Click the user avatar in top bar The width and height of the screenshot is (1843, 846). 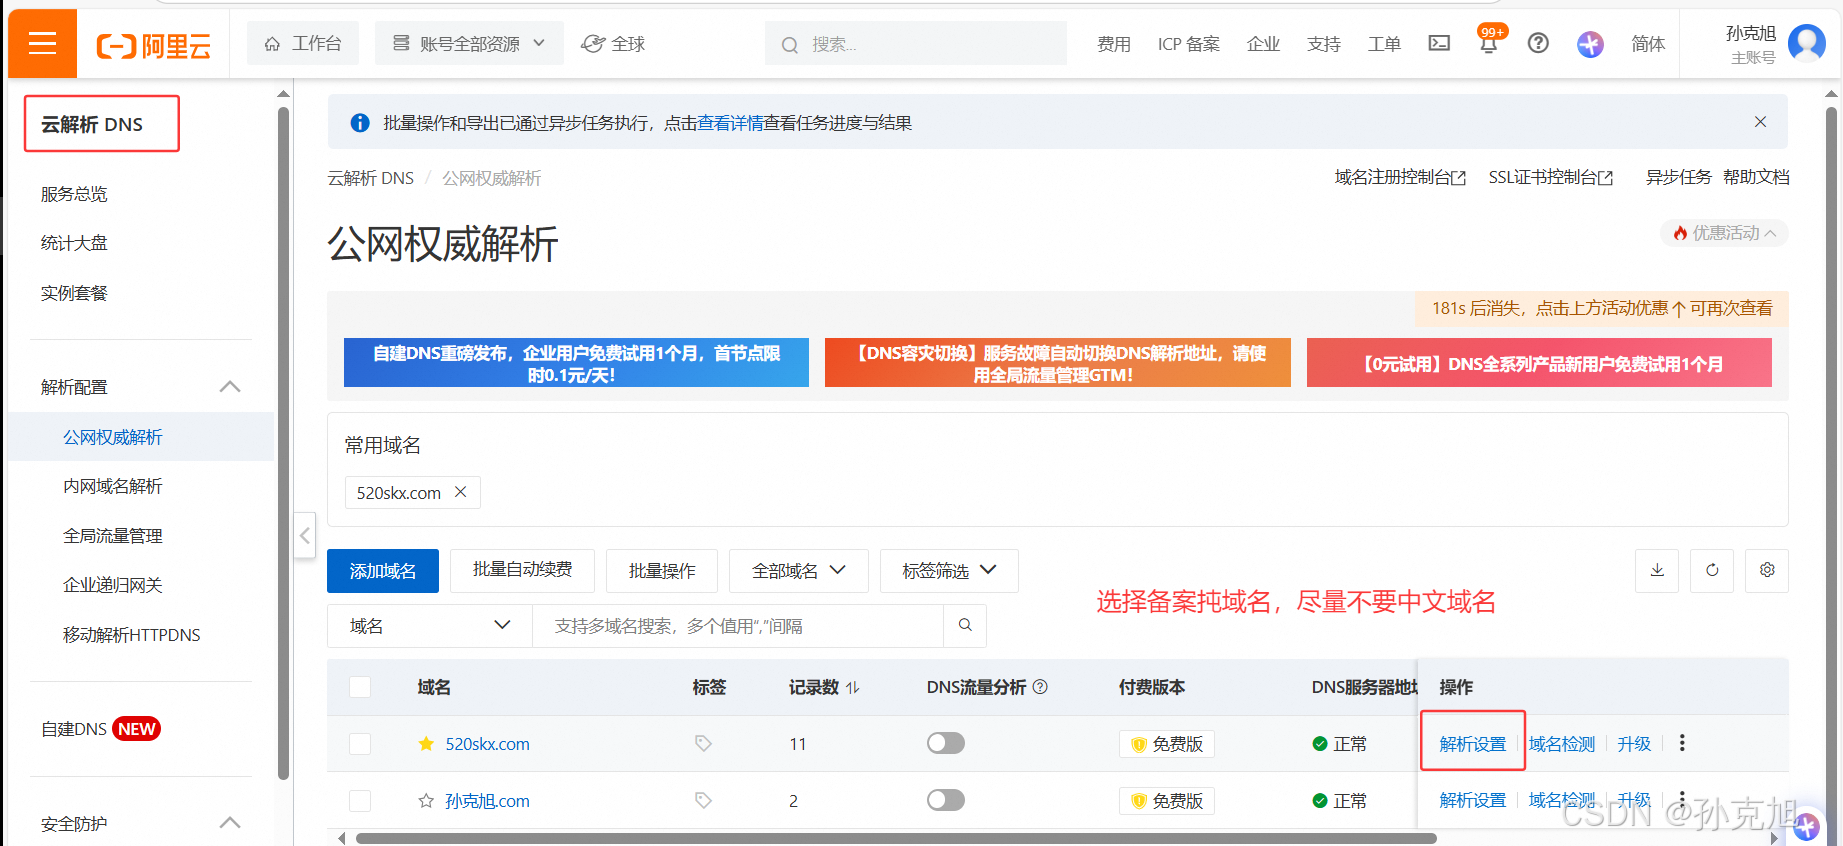tap(1806, 43)
